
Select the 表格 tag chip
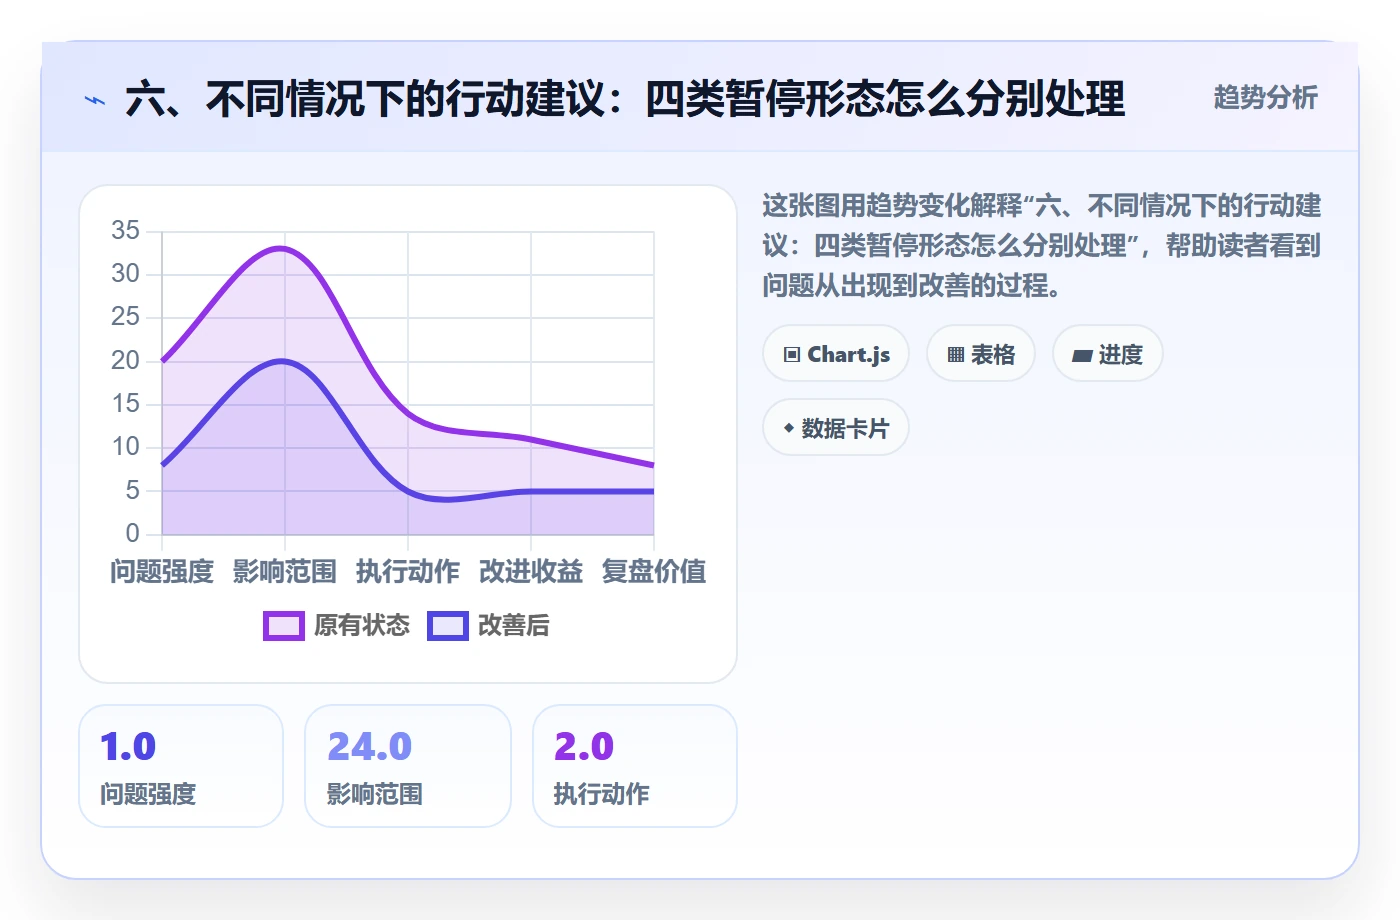981,354
